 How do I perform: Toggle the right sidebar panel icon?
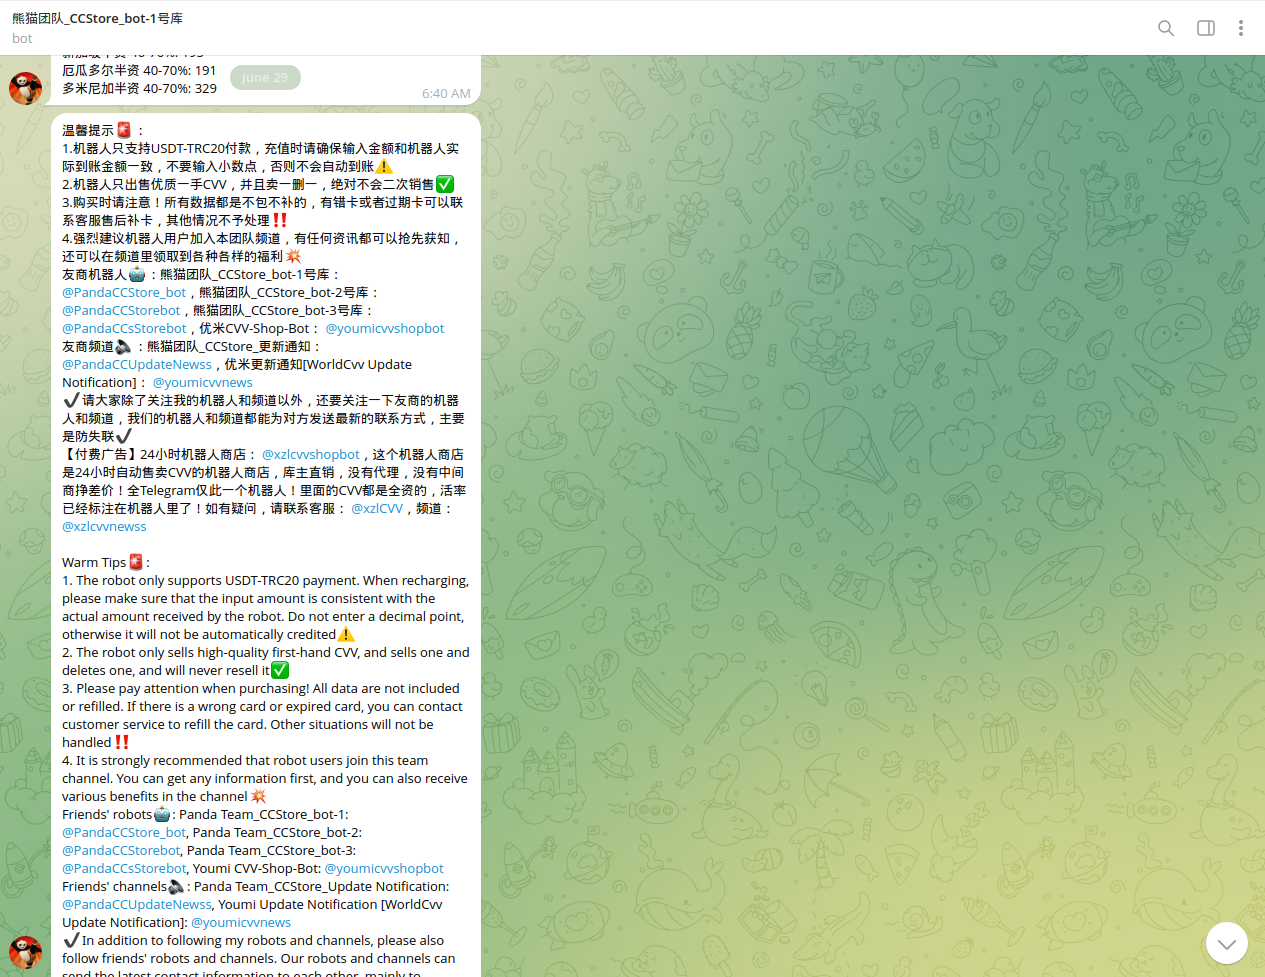click(x=1206, y=28)
